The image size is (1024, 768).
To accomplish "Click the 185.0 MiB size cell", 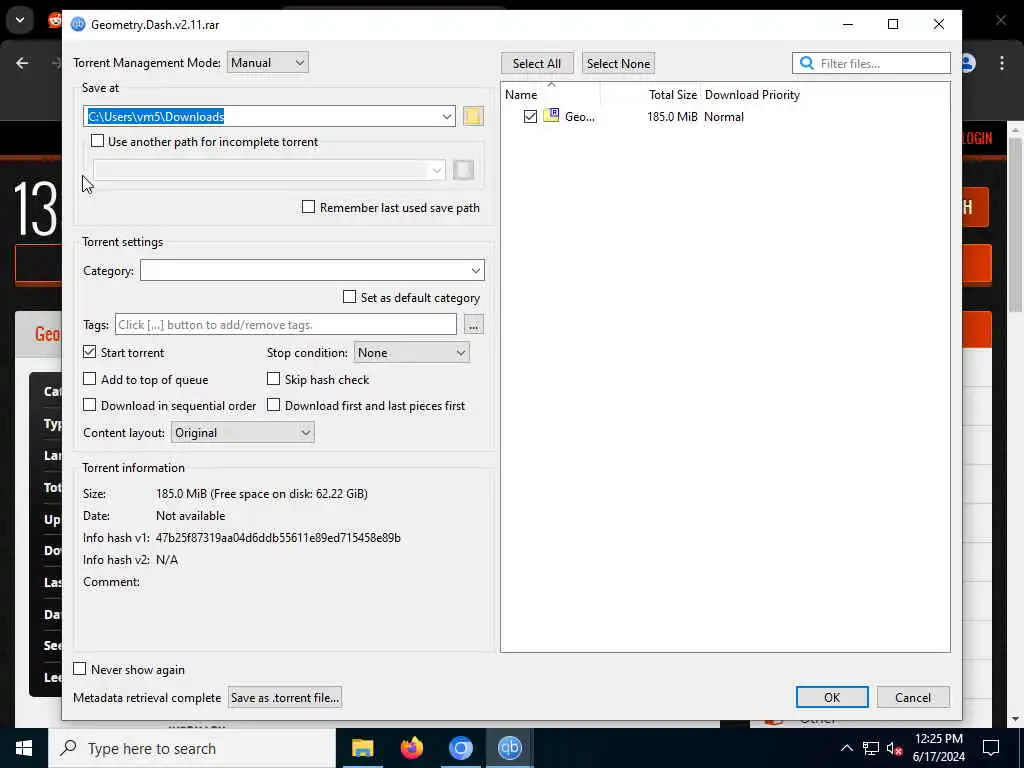I will point(672,117).
